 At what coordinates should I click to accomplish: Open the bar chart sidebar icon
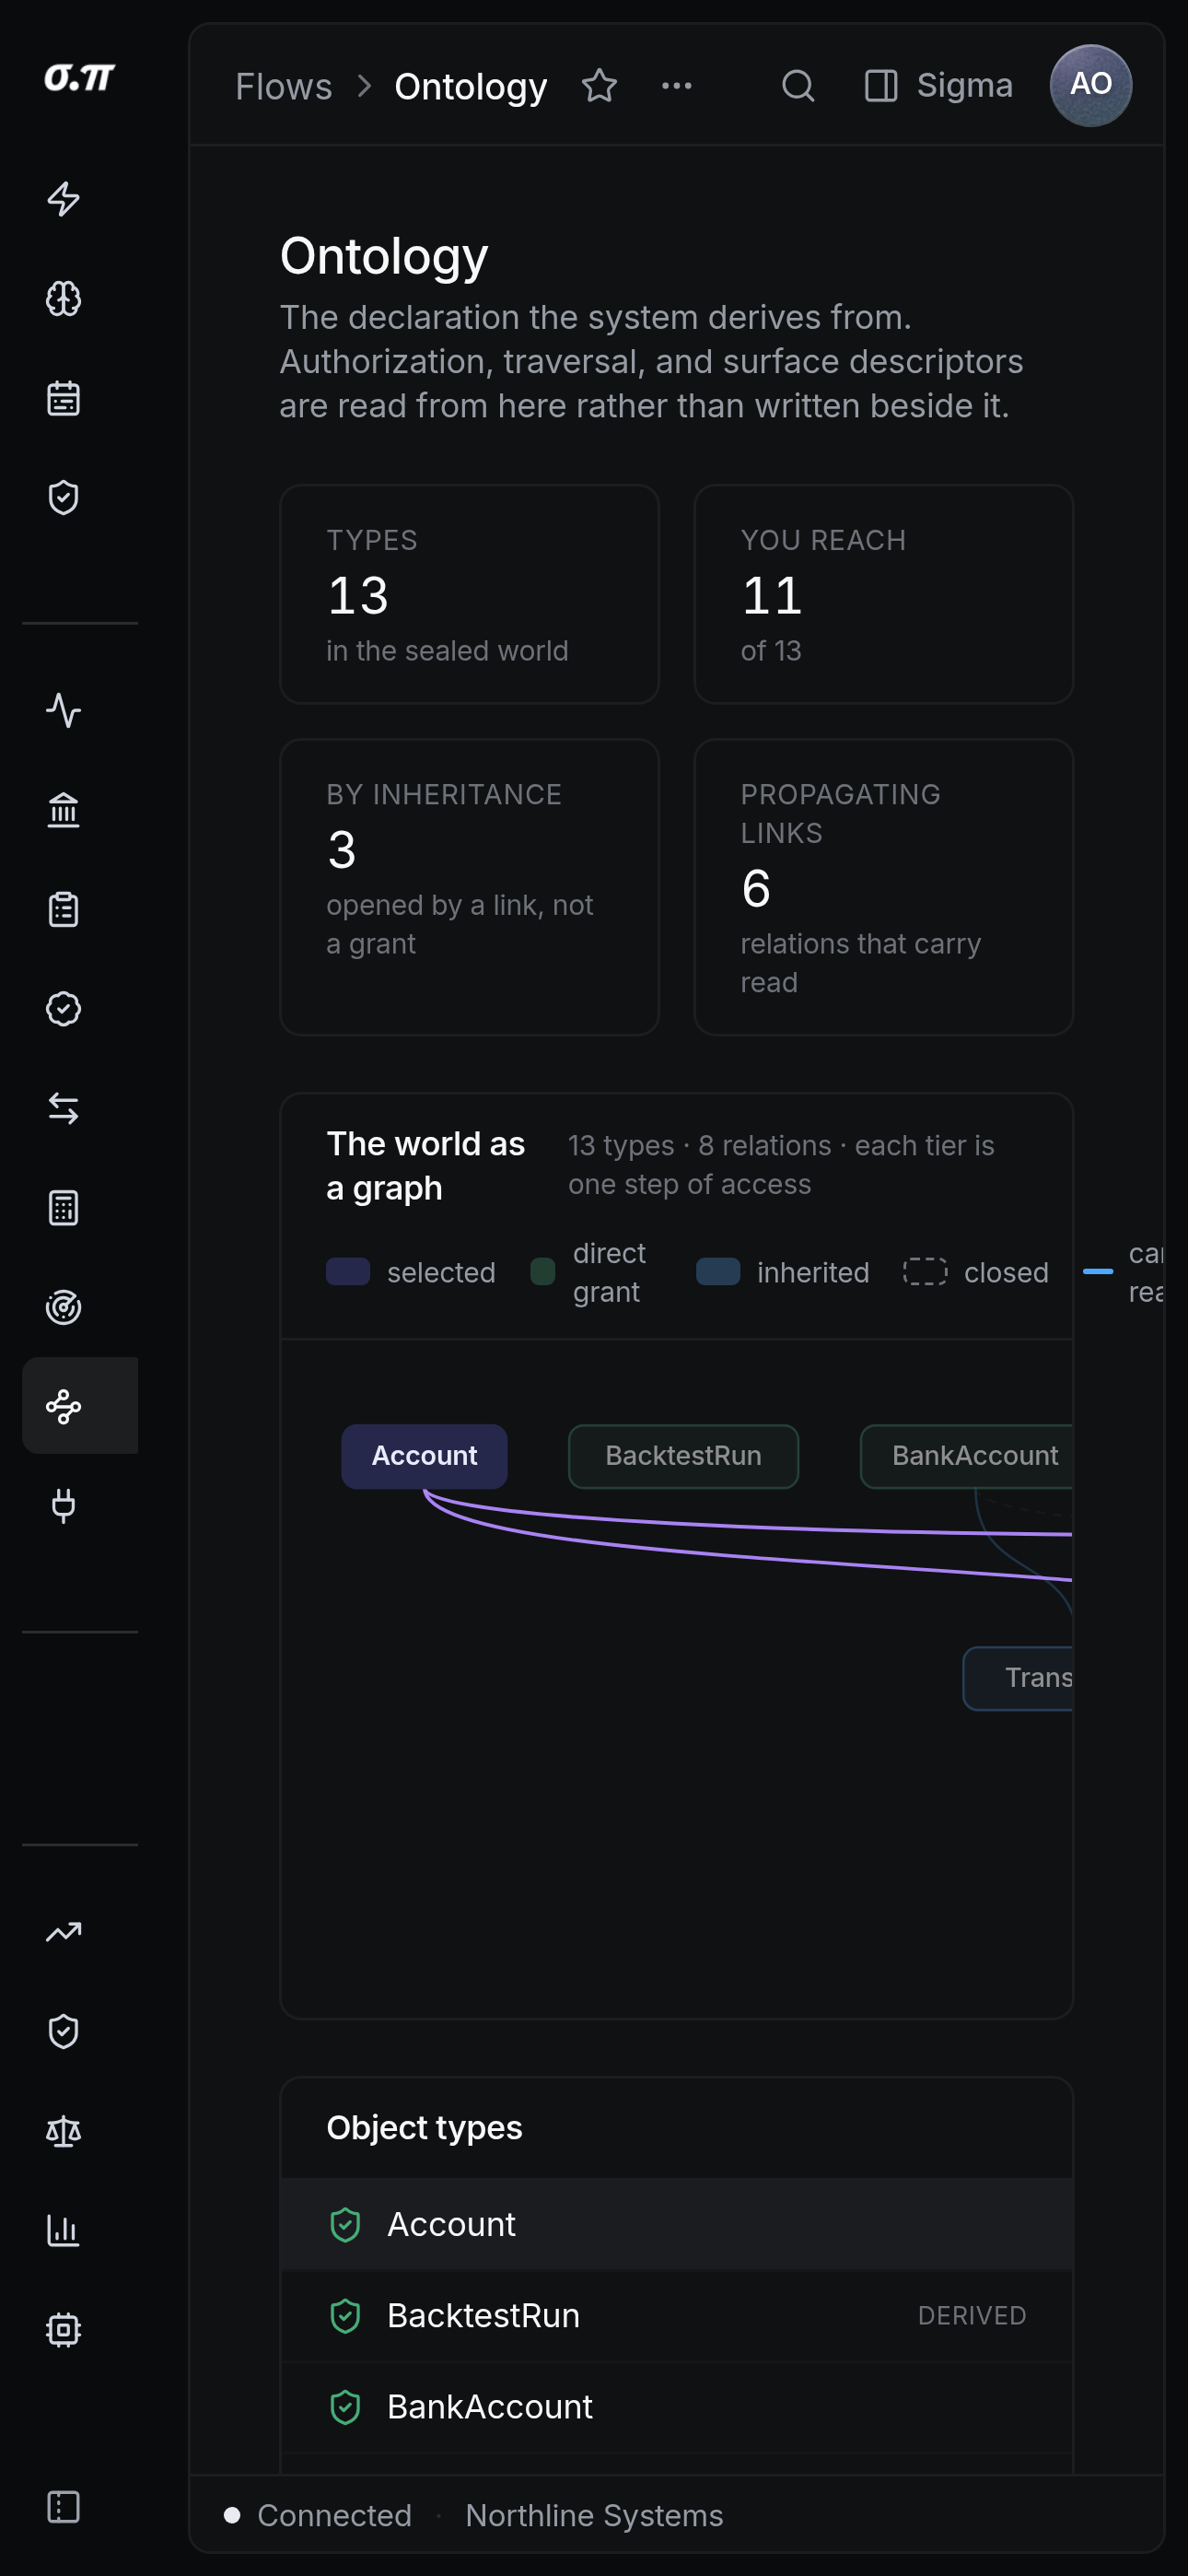64,2230
